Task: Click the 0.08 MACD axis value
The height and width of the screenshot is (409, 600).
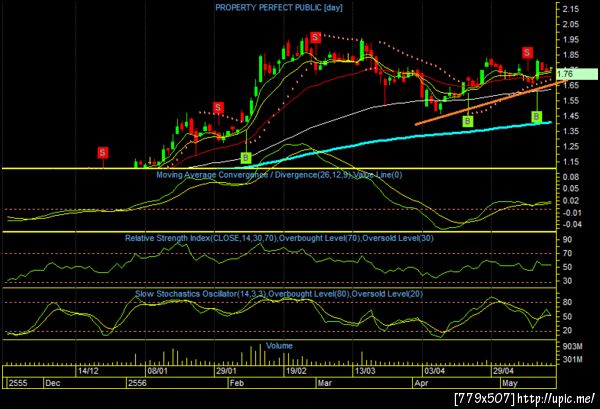Action: pyautogui.click(x=571, y=177)
